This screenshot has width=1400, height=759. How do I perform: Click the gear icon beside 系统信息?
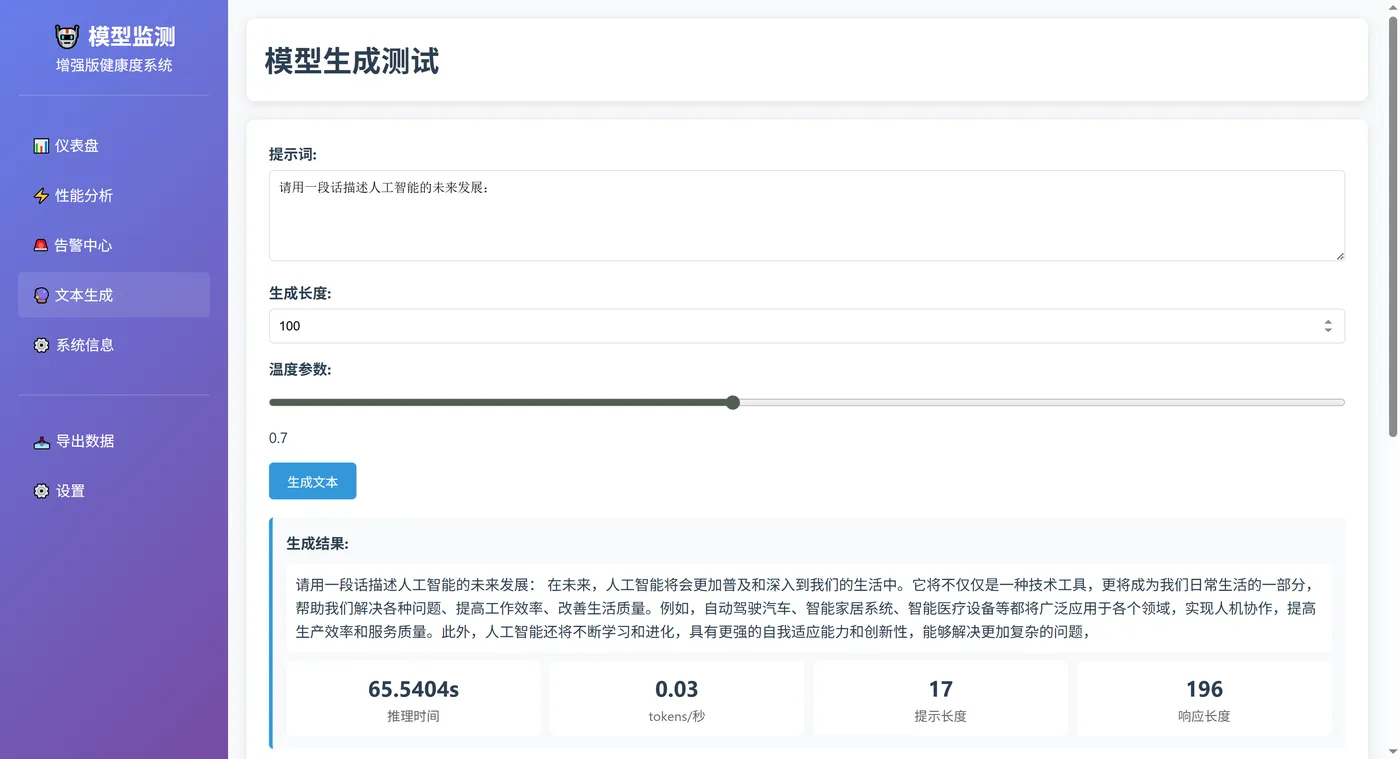pos(40,344)
